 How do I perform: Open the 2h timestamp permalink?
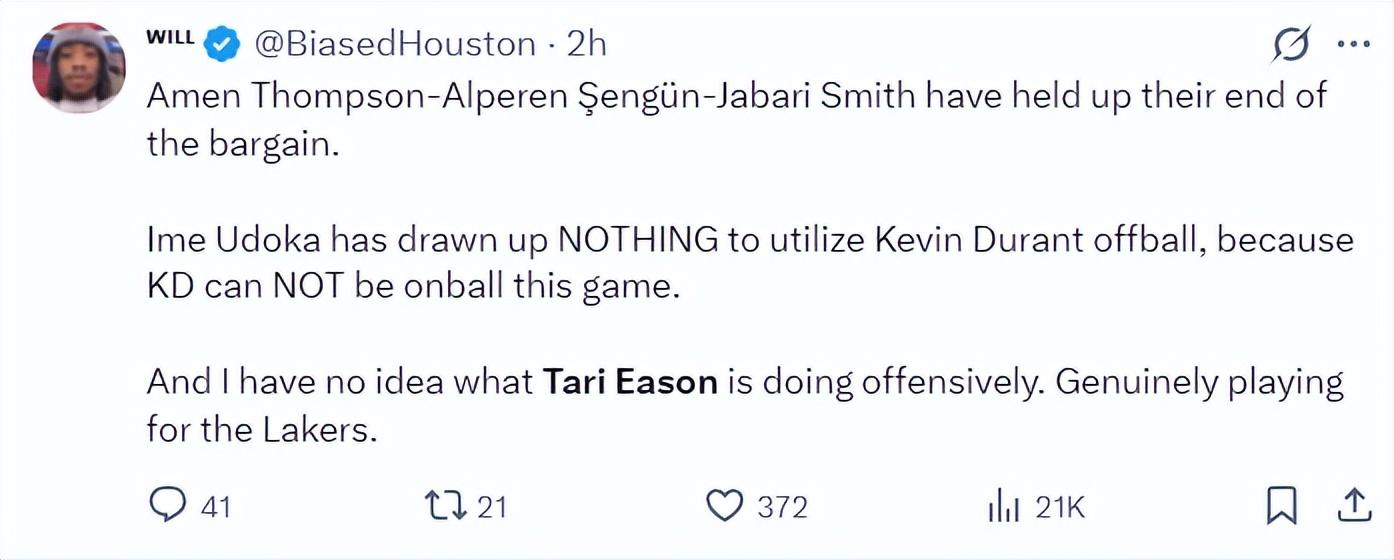tap(586, 44)
